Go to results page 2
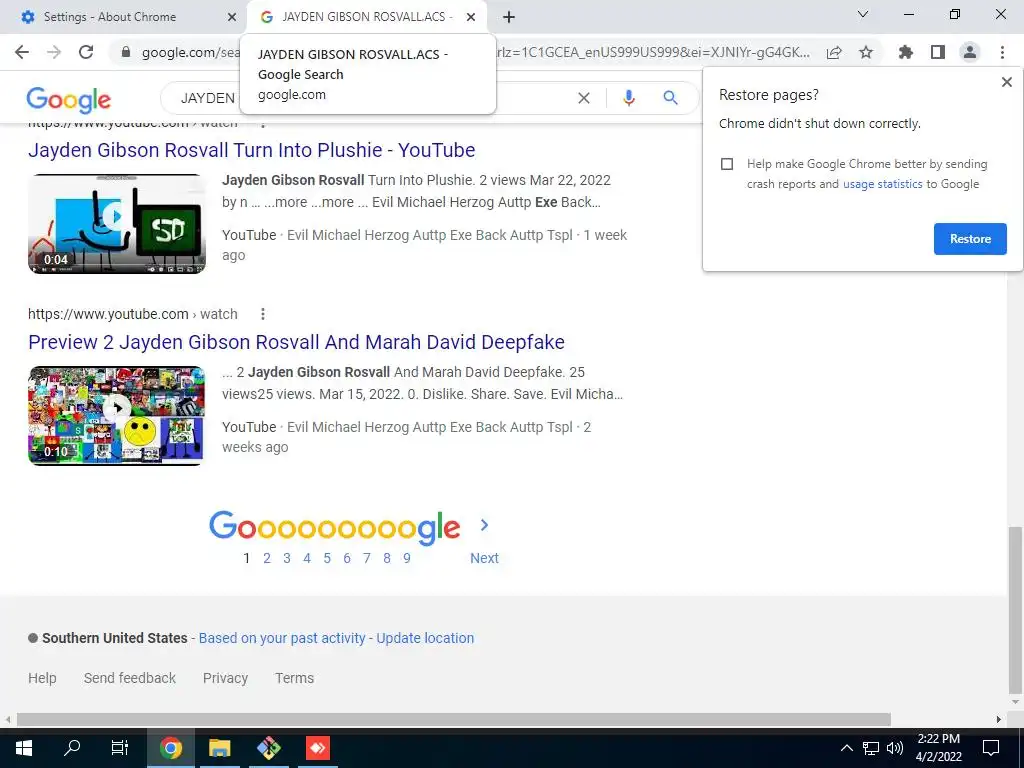The height and width of the screenshot is (768, 1024). coord(266,558)
